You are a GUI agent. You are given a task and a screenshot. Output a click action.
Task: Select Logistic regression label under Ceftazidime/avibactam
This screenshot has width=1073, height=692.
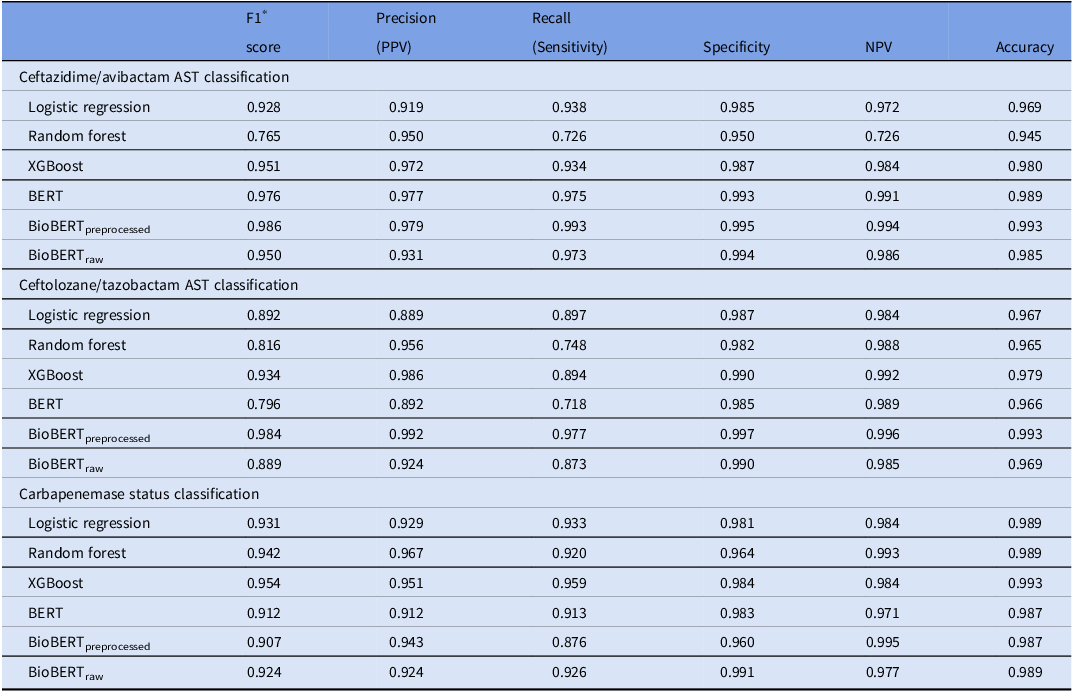(x=89, y=107)
